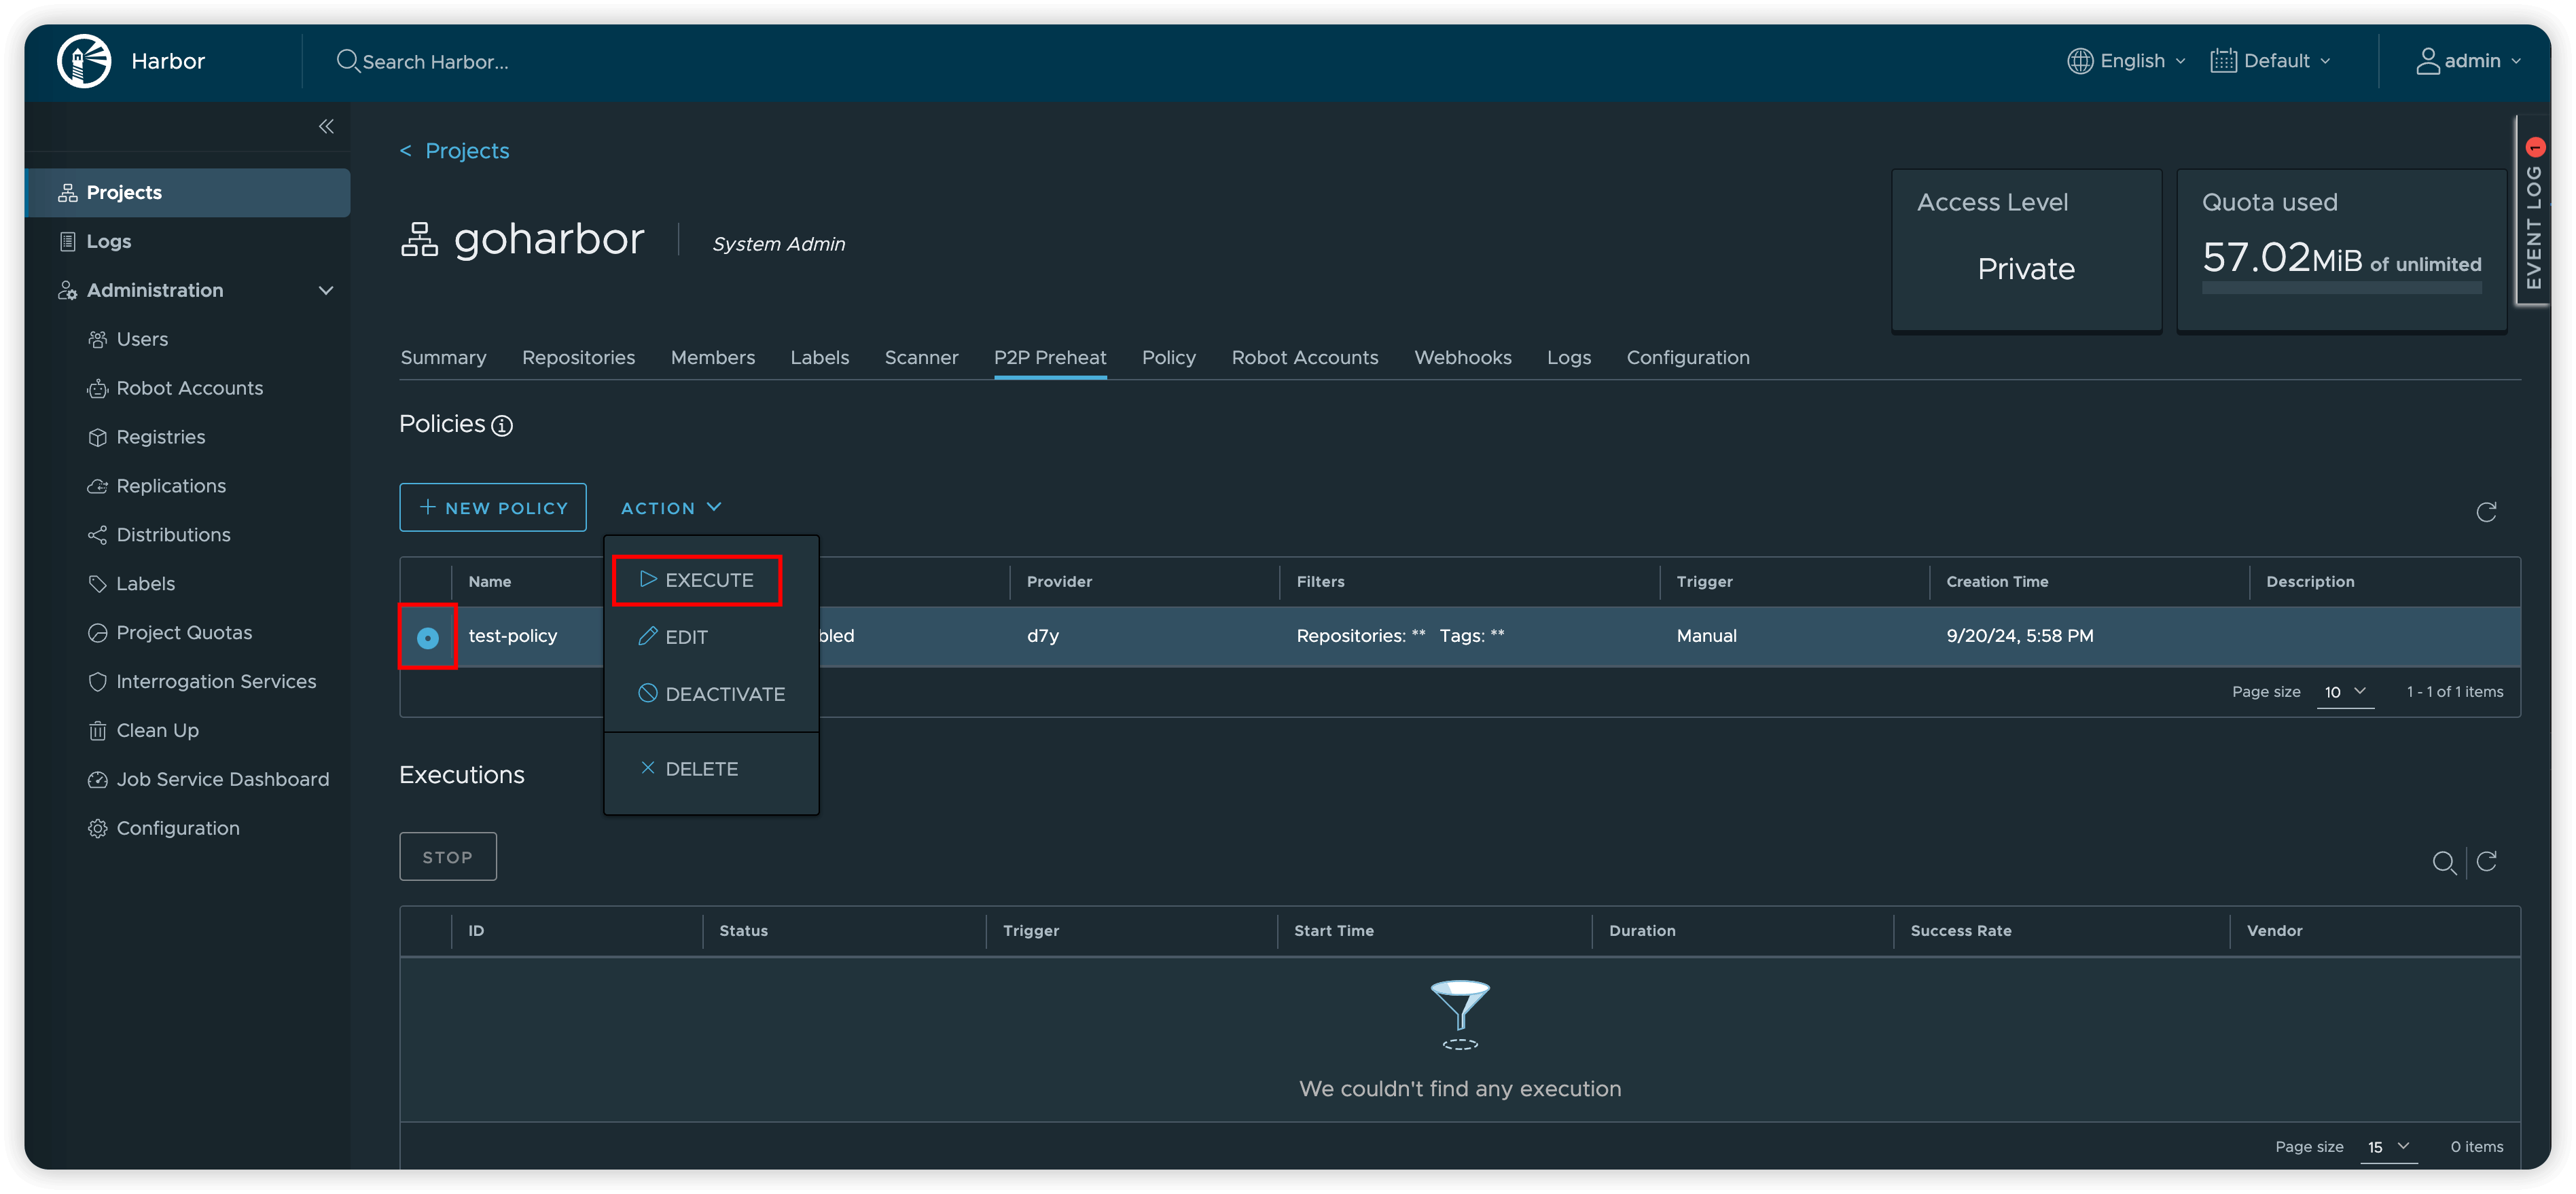Click the New Policy button
Screen dimensions: 2576x1194
point(493,508)
